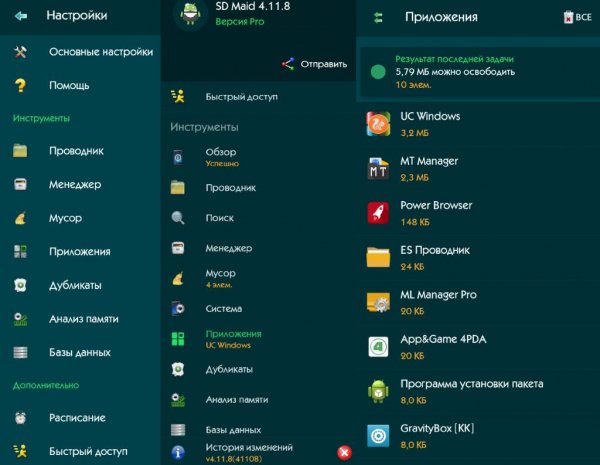Open Основные настройки tools icon
The width and height of the screenshot is (600, 465).
[20, 52]
